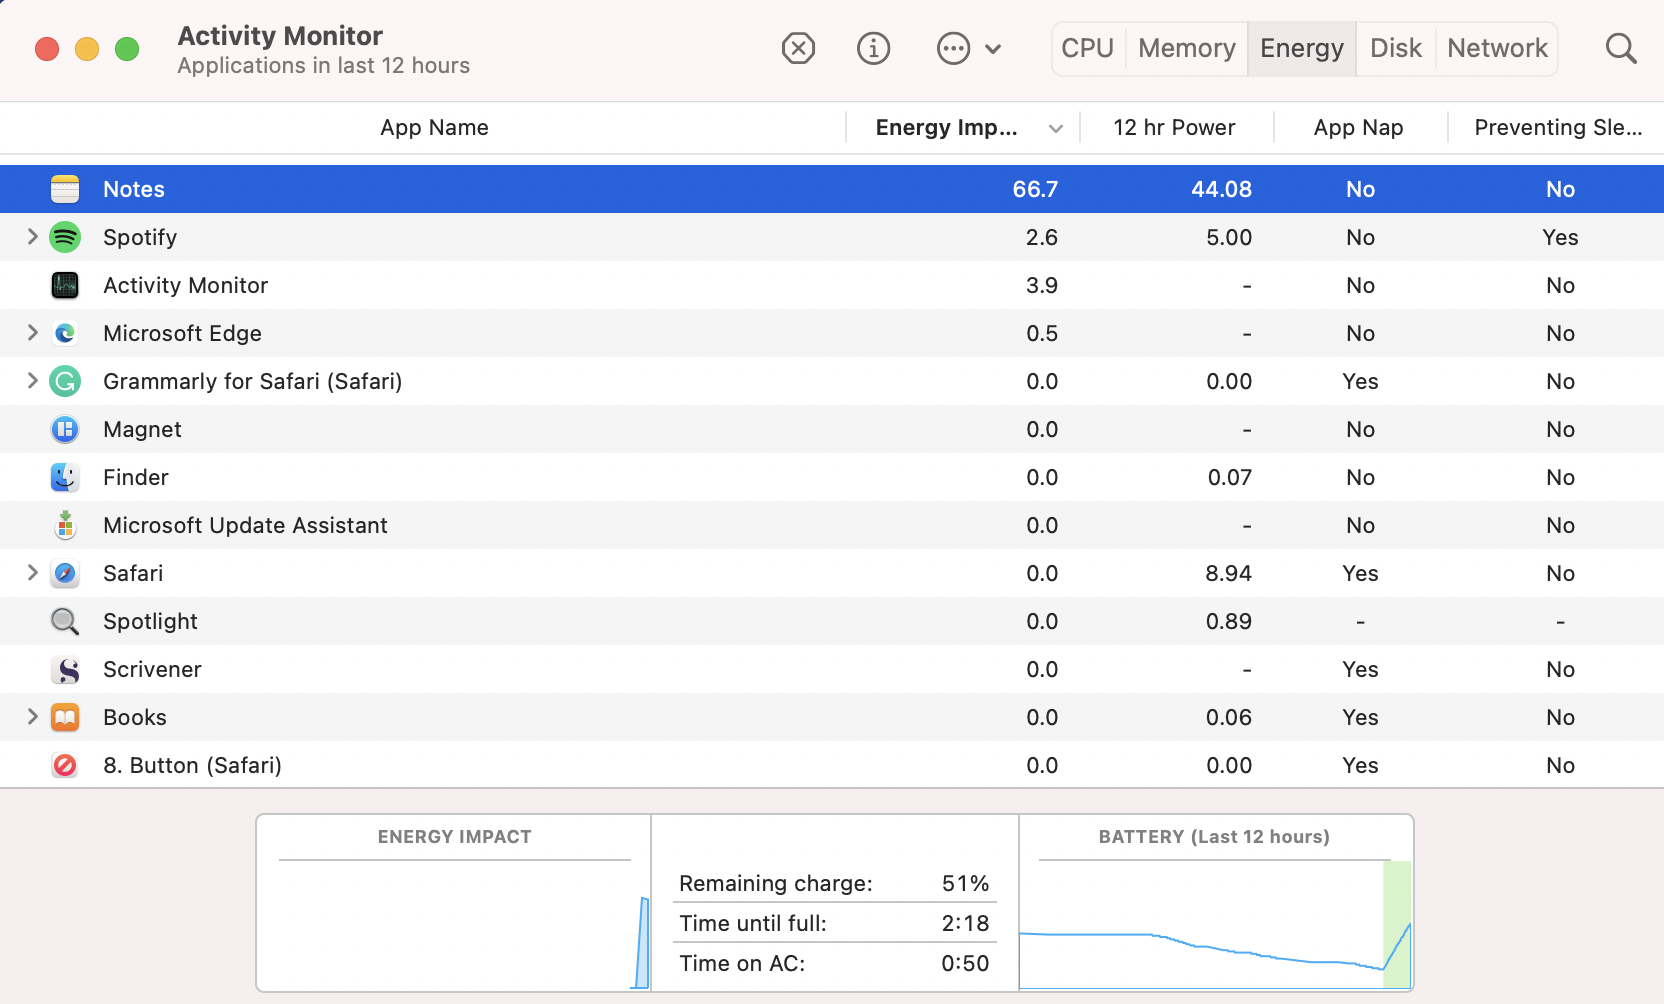Open the search magnifier icon

[1621, 48]
